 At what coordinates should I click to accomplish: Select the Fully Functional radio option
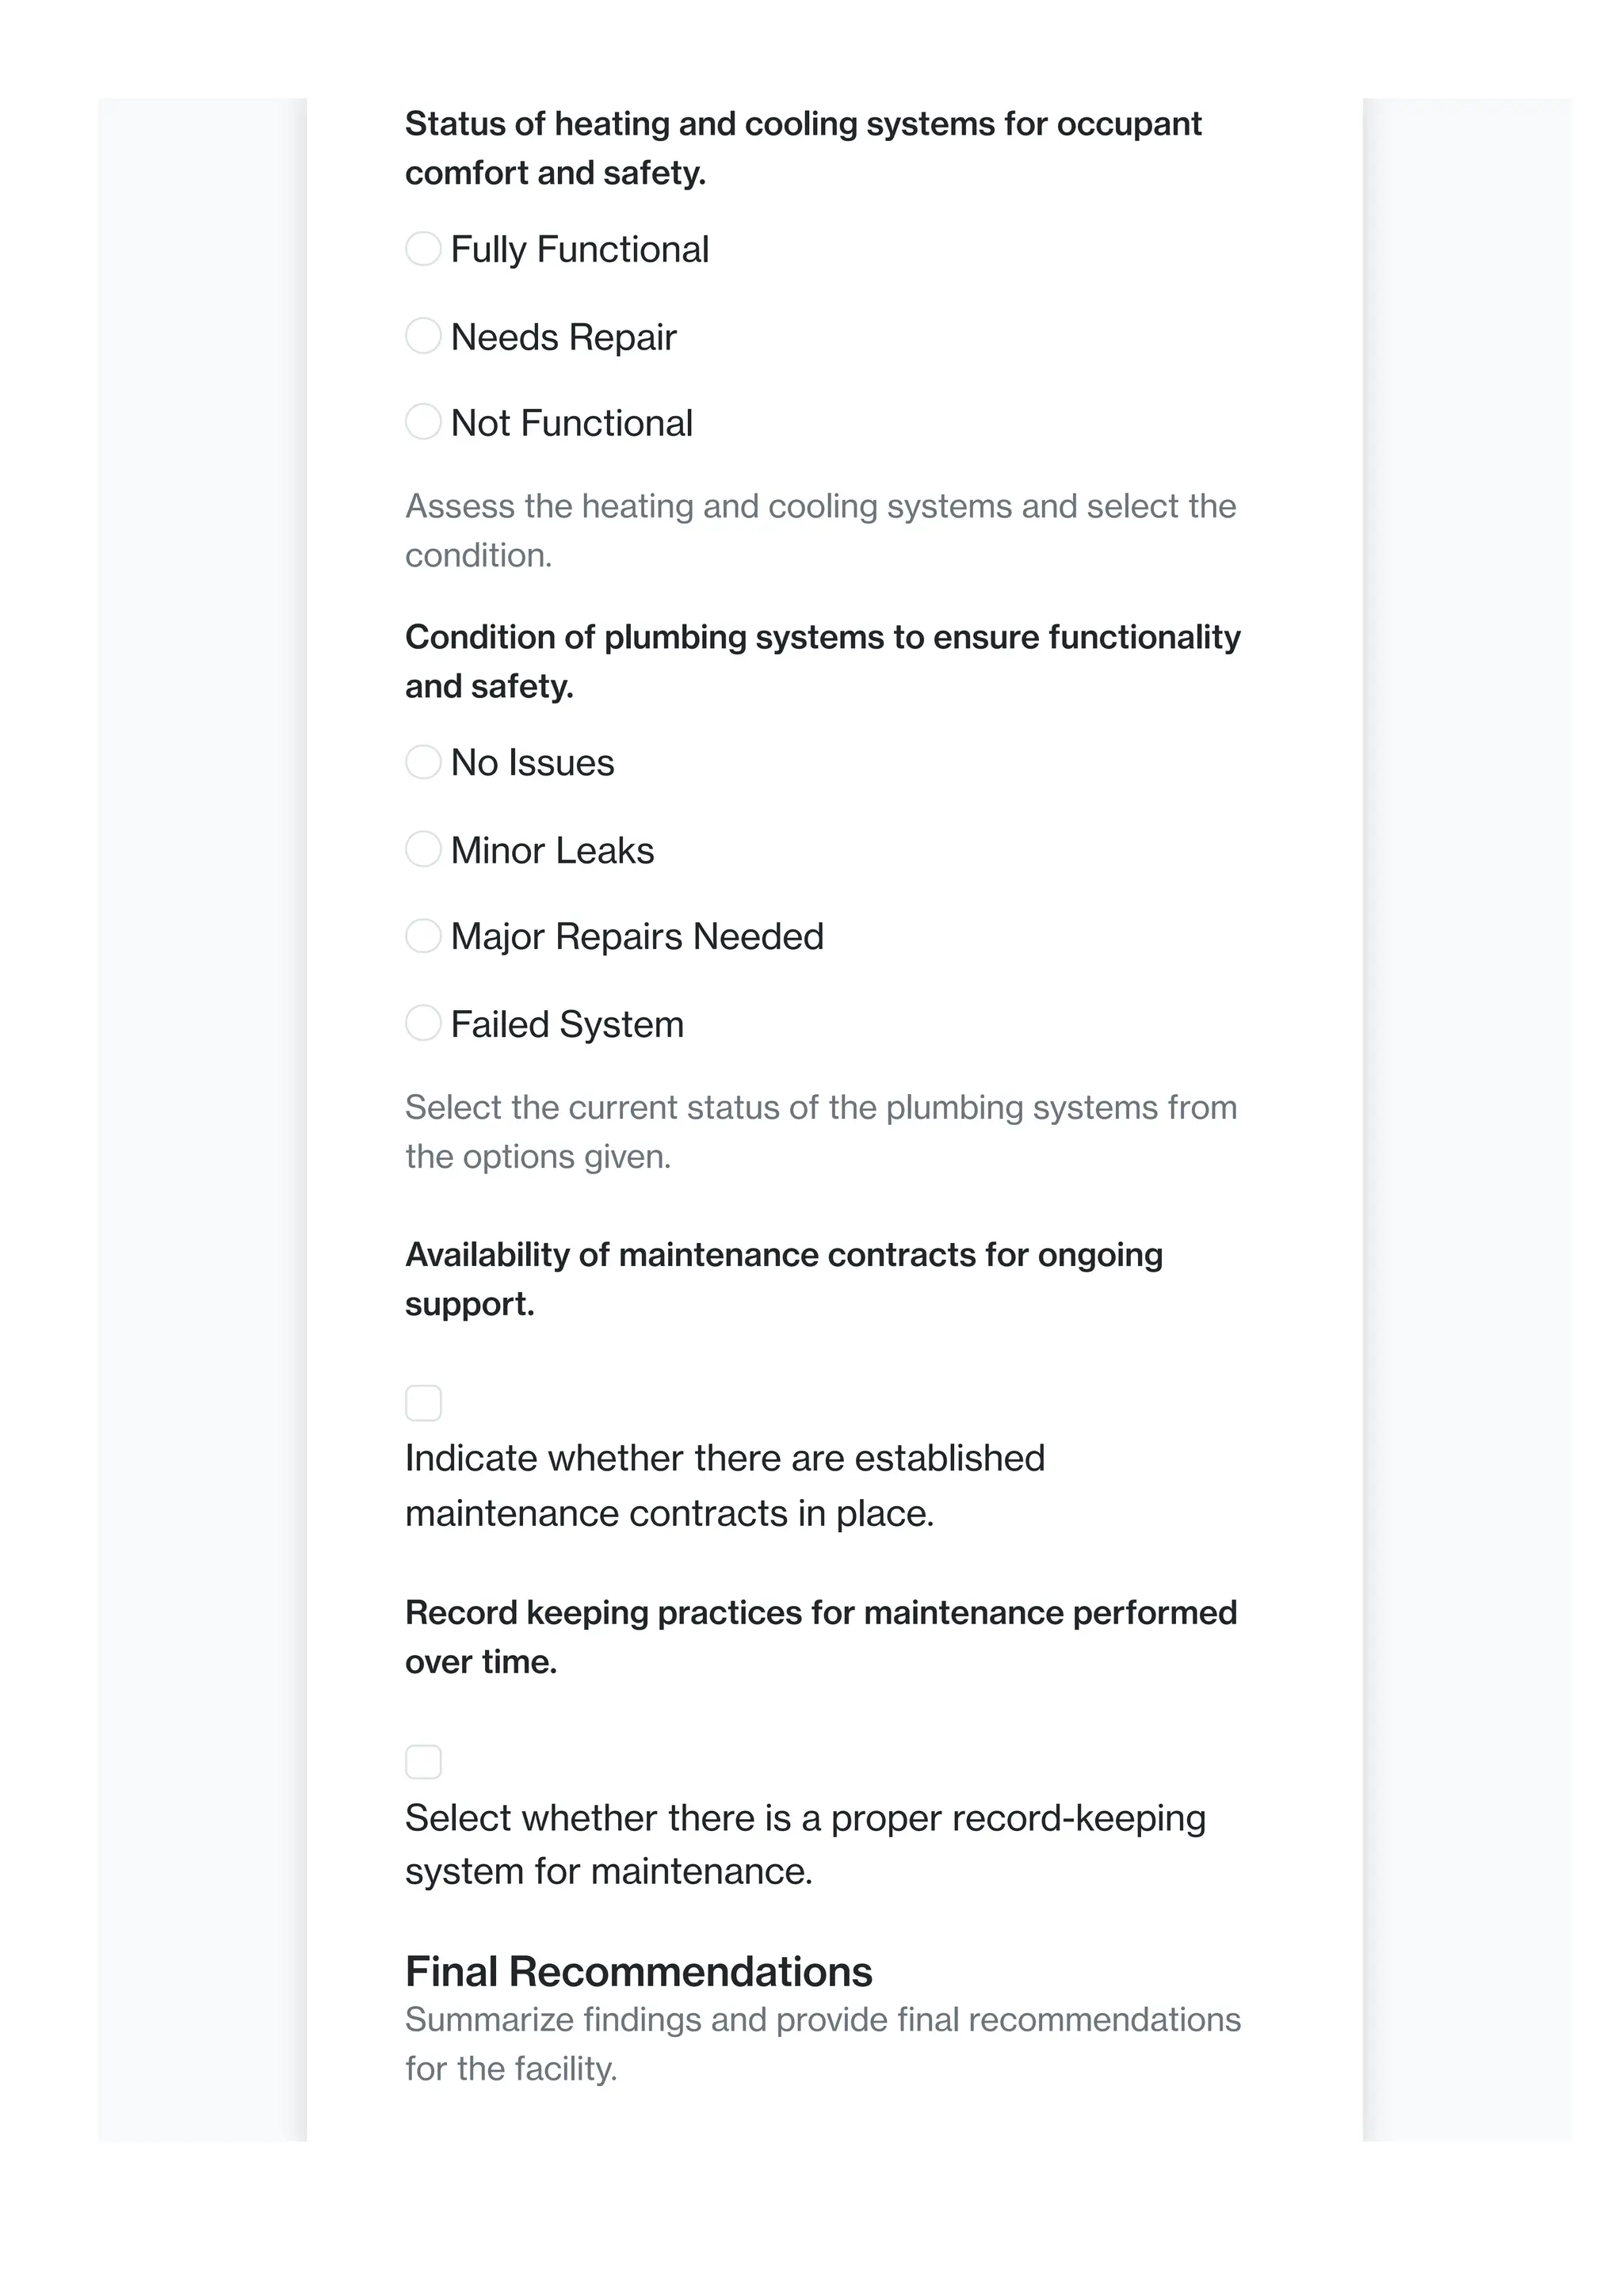click(x=423, y=249)
